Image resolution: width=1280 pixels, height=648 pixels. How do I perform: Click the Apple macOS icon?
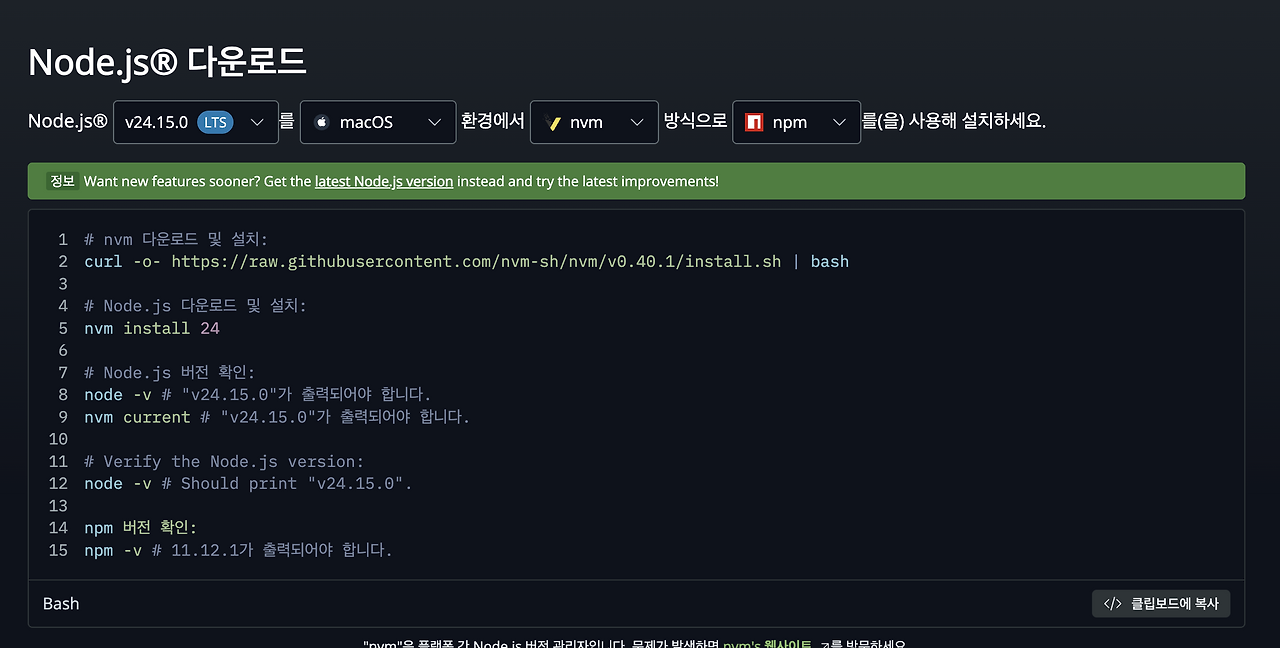pyautogui.click(x=322, y=122)
